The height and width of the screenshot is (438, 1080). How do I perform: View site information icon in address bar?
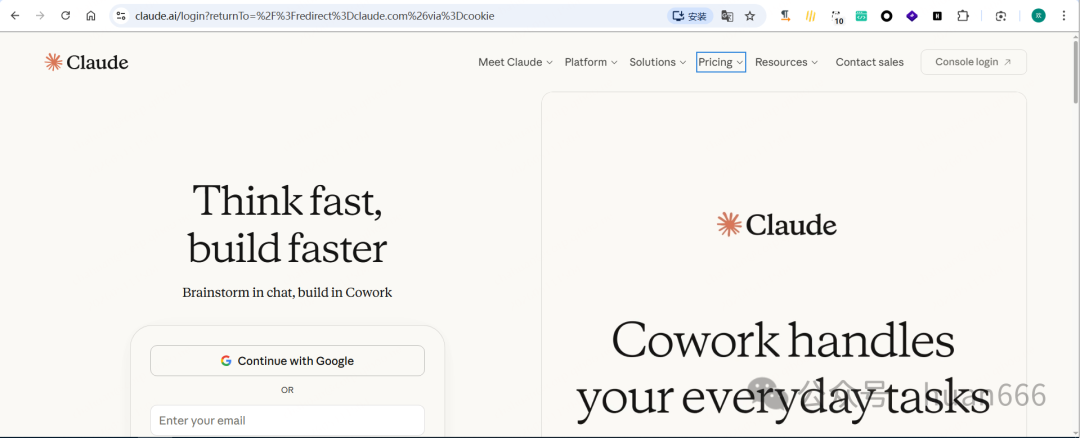121,16
